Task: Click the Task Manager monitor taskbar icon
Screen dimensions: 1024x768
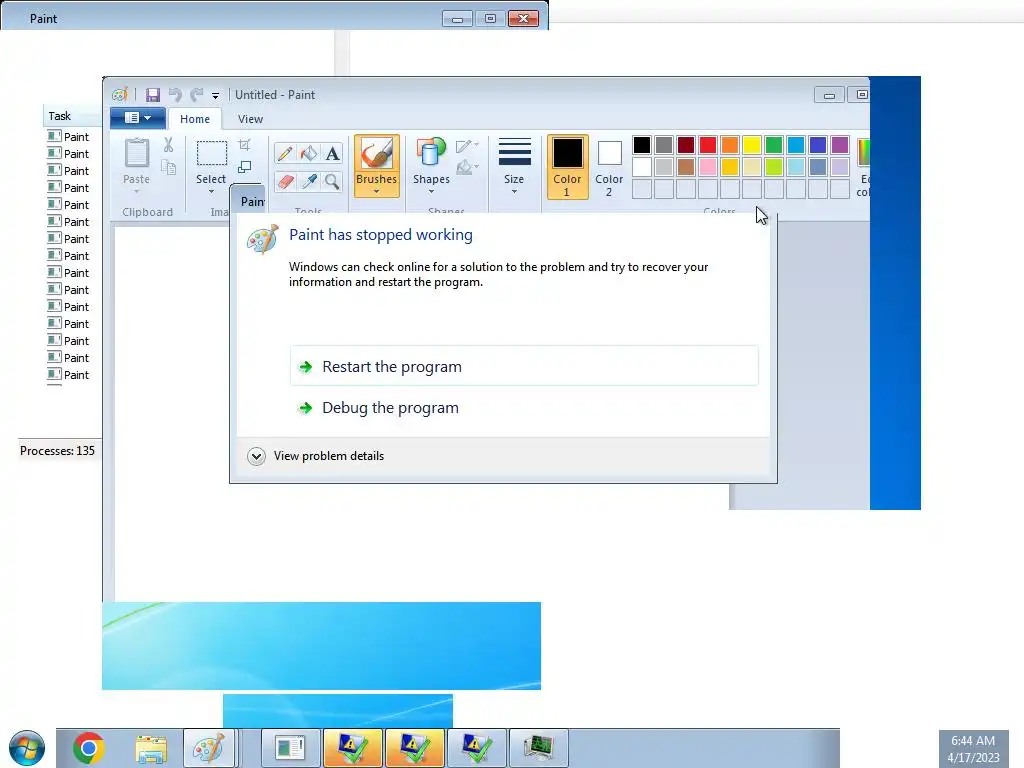Action: pos(539,748)
